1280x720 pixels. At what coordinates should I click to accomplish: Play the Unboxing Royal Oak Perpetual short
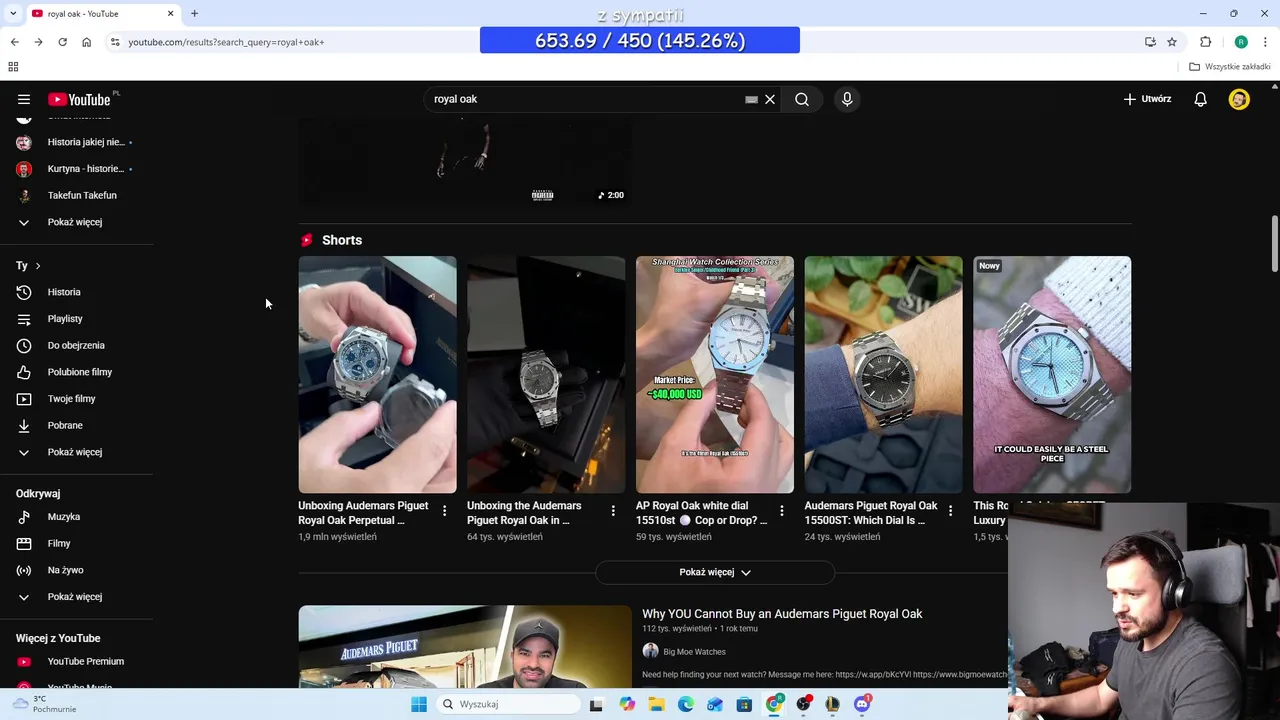point(377,375)
